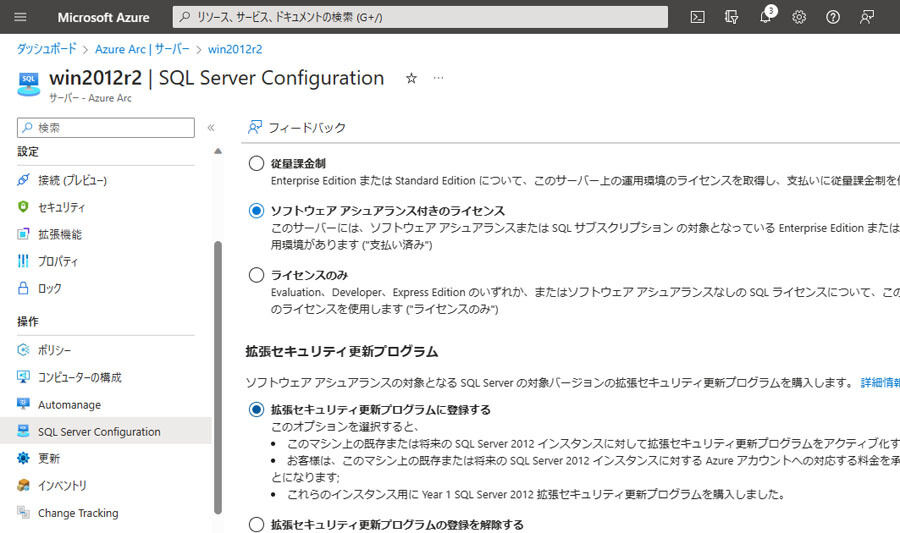This screenshot has height=533, width=900.
Task: Click the サーバー - Azure Arc subtitle
Action: [90, 98]
